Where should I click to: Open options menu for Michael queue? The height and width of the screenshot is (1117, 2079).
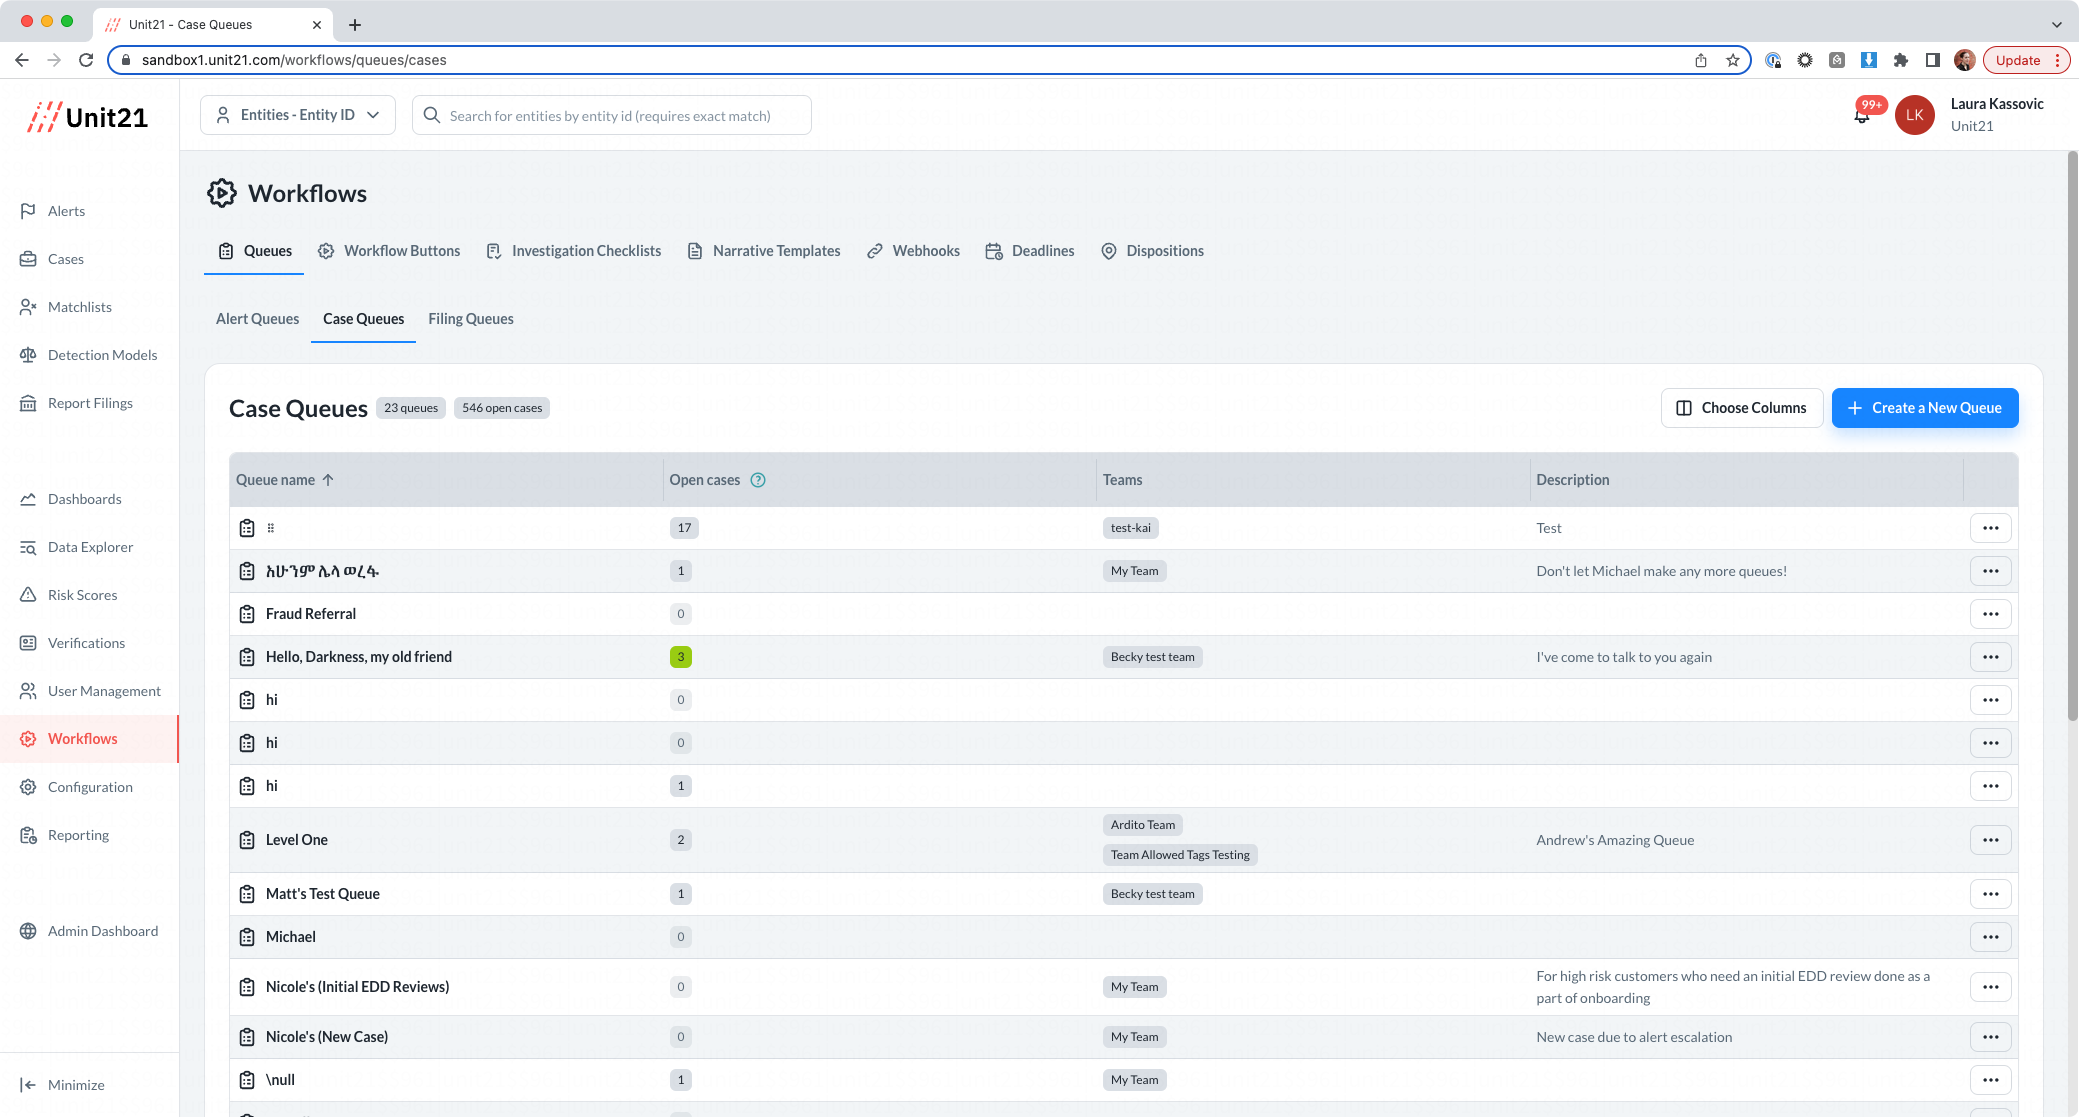click(1990, 937)
